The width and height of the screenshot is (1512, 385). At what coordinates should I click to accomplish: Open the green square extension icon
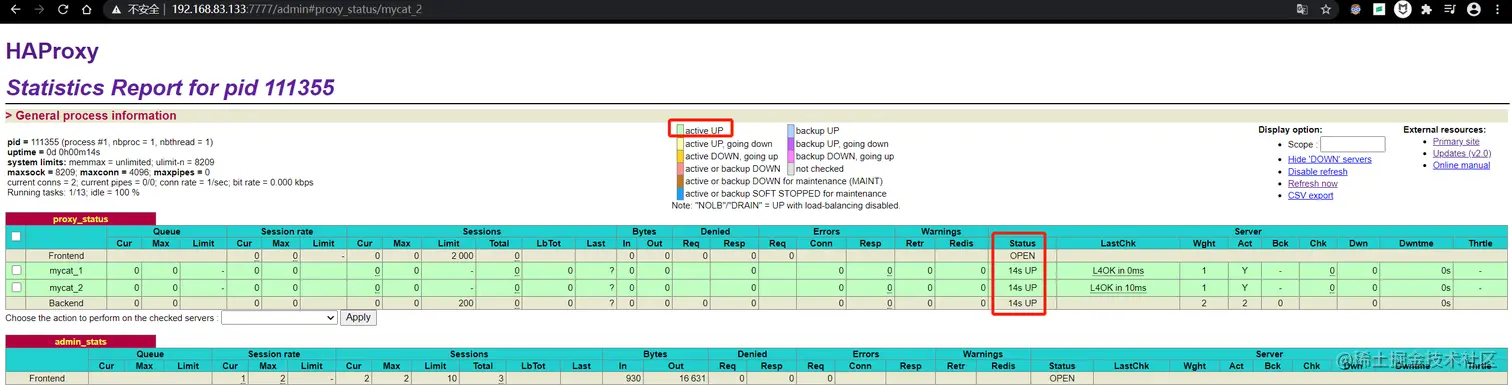coord(1379,9)
